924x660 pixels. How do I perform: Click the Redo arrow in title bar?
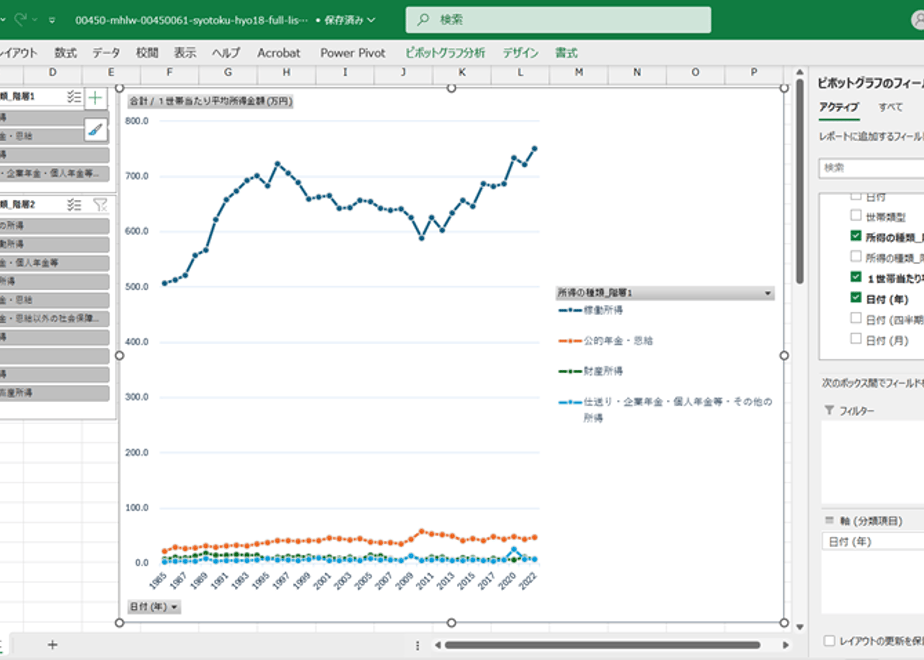pos(21,19)
